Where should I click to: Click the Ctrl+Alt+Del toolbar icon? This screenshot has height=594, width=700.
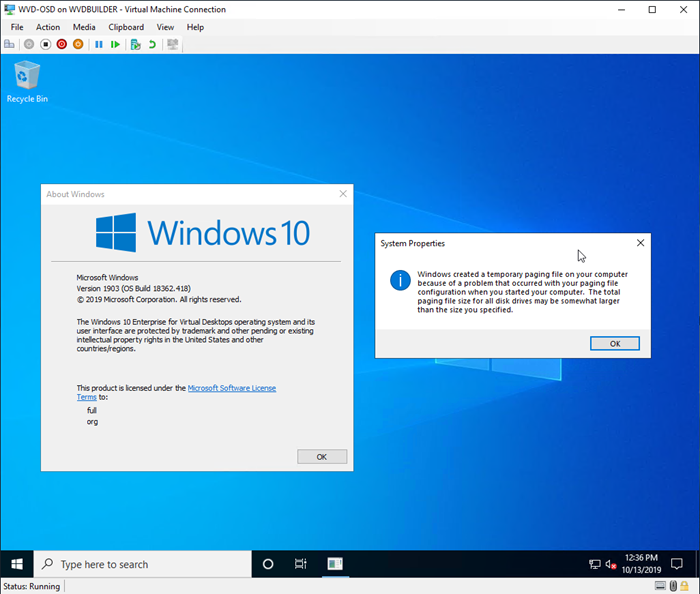point(9,44)
